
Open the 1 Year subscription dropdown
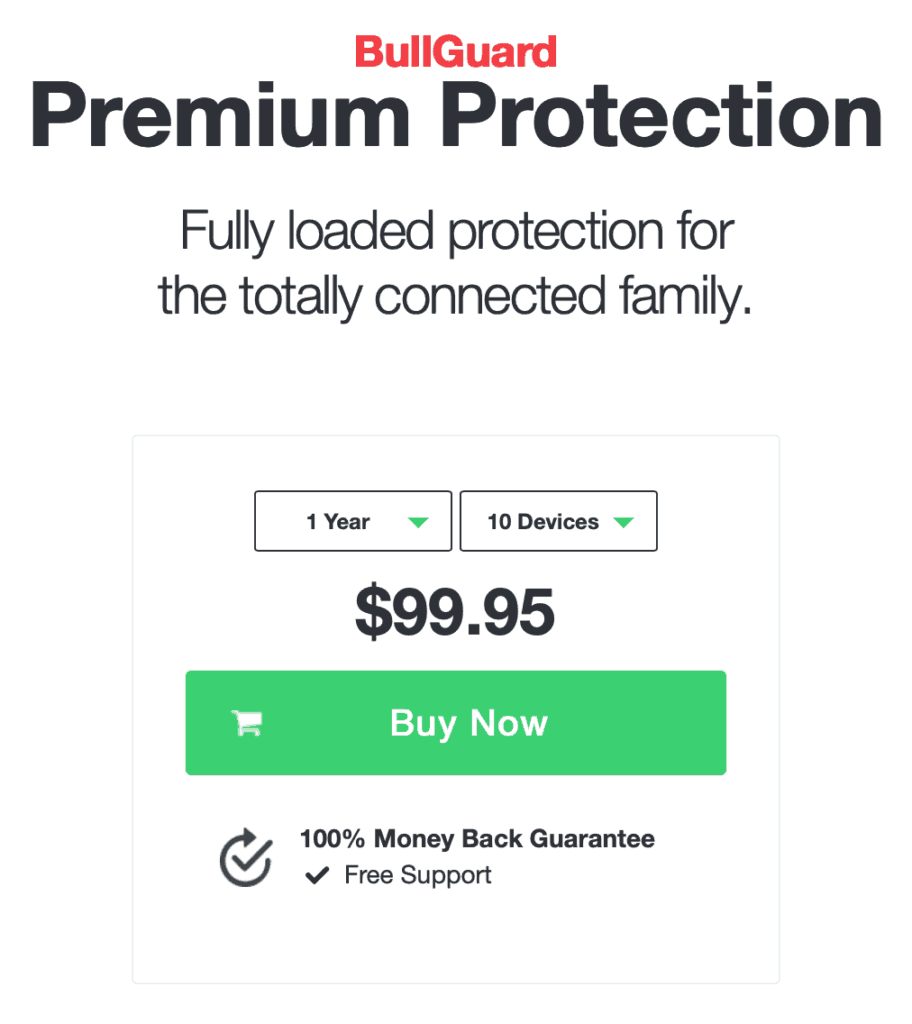pyautogui.click(x=353, y=521)
